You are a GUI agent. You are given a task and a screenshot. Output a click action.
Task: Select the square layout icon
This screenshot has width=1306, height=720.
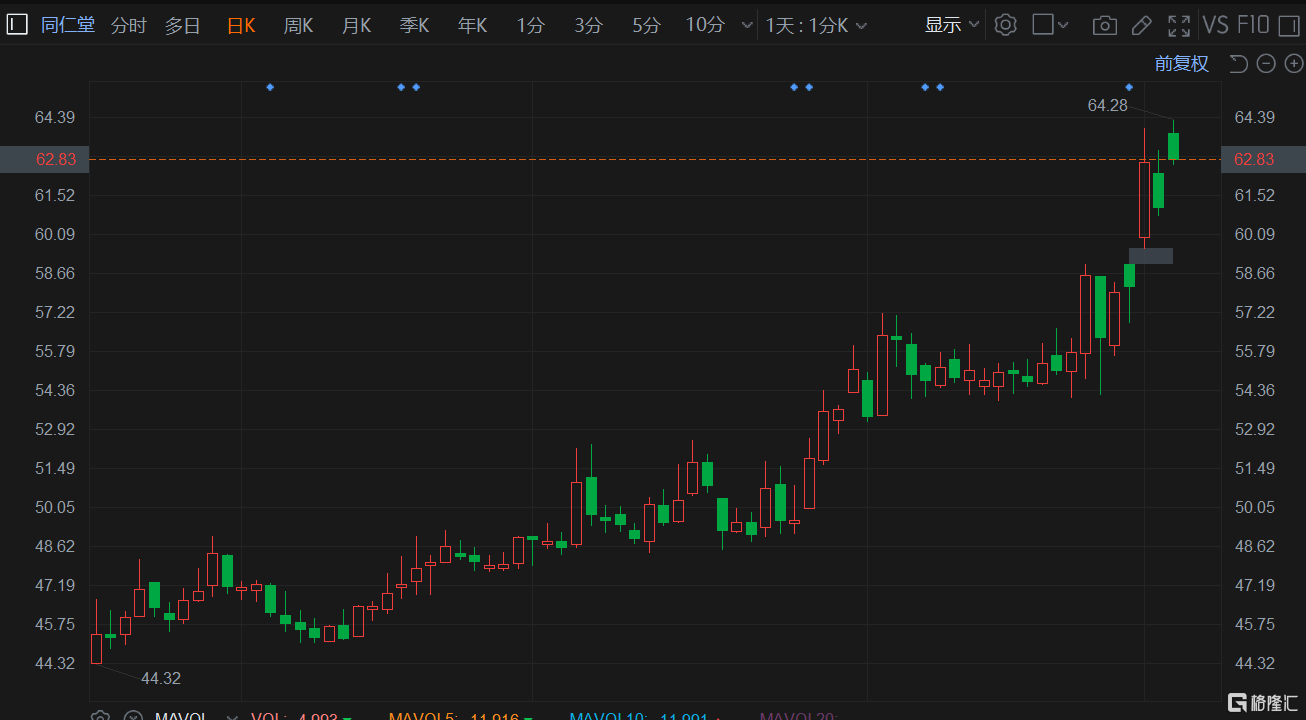pos(1043,25)
